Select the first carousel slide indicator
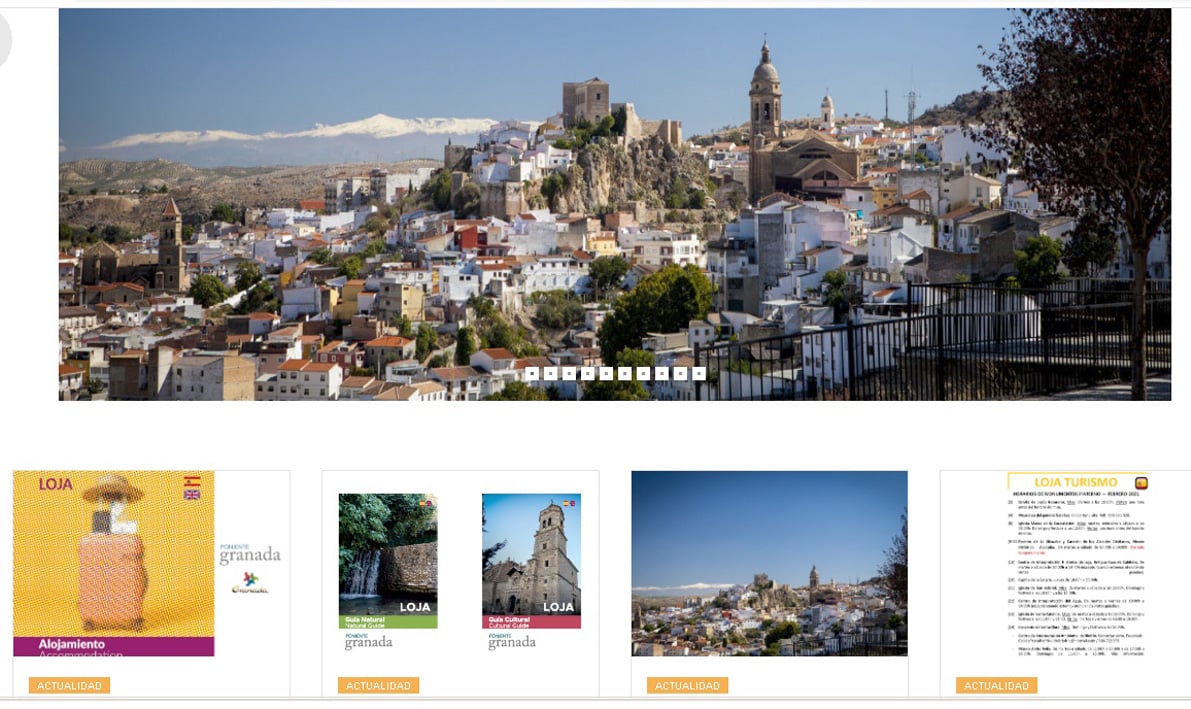The width and height of the screenshot is (1191, 709). point(531,375)
